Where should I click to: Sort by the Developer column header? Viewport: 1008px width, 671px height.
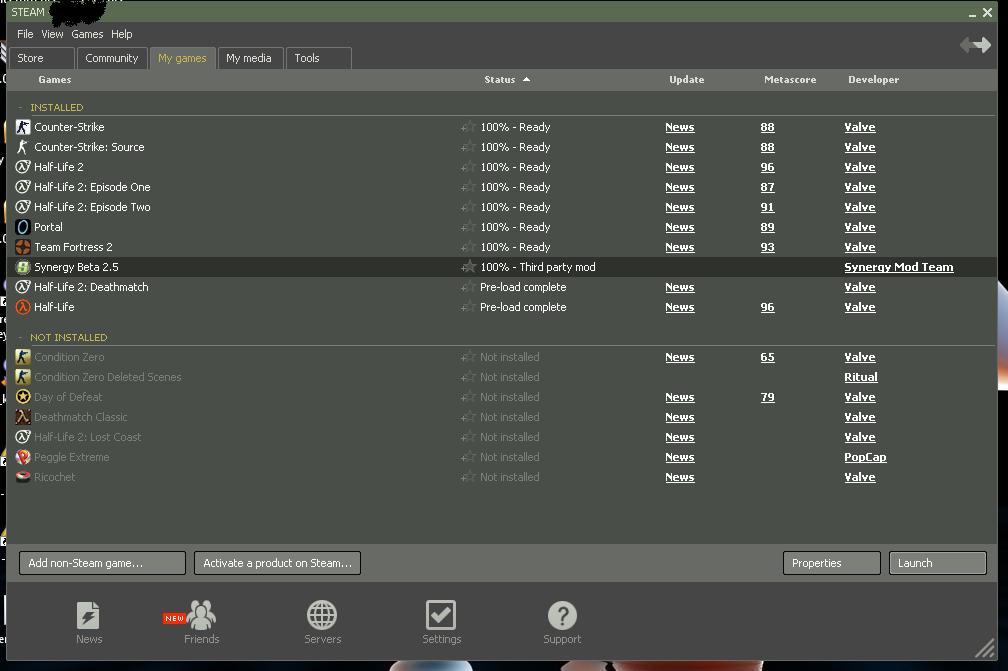(x=873, y=80)
